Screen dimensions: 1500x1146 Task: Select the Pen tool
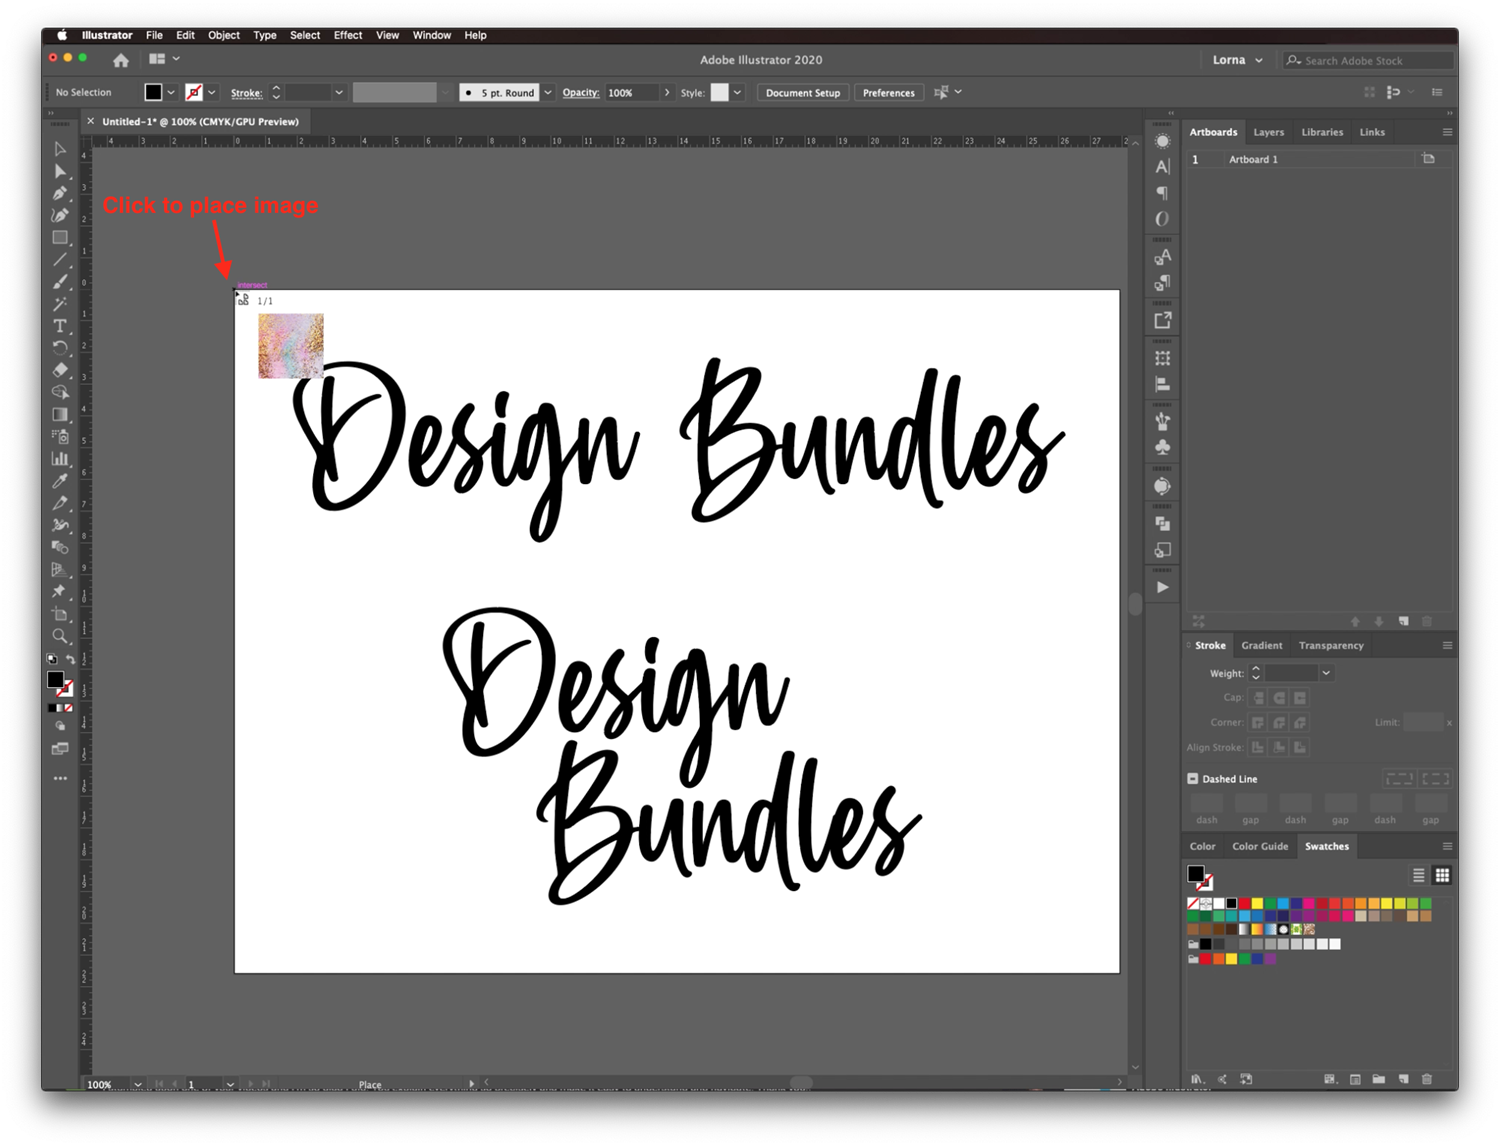point(60,193)
